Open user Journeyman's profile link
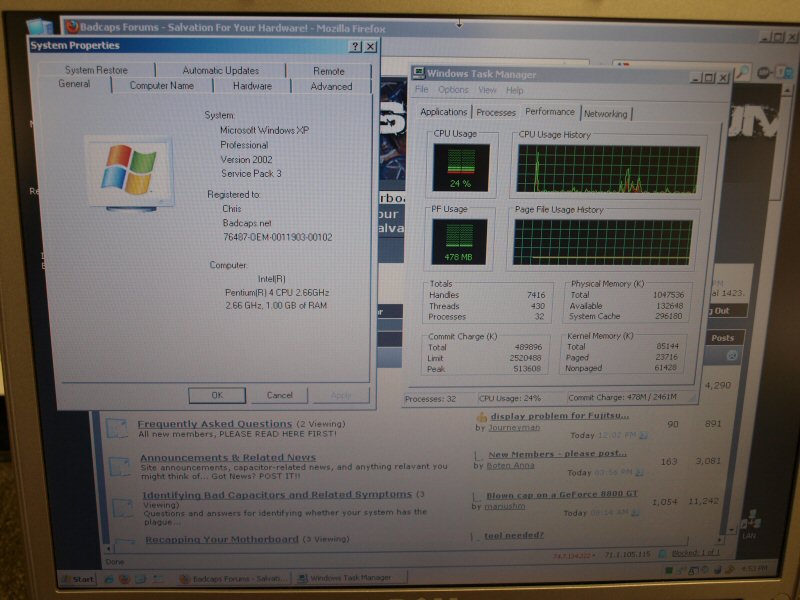The width and height of the screenshot is (800, 600). tap(514, 428)
